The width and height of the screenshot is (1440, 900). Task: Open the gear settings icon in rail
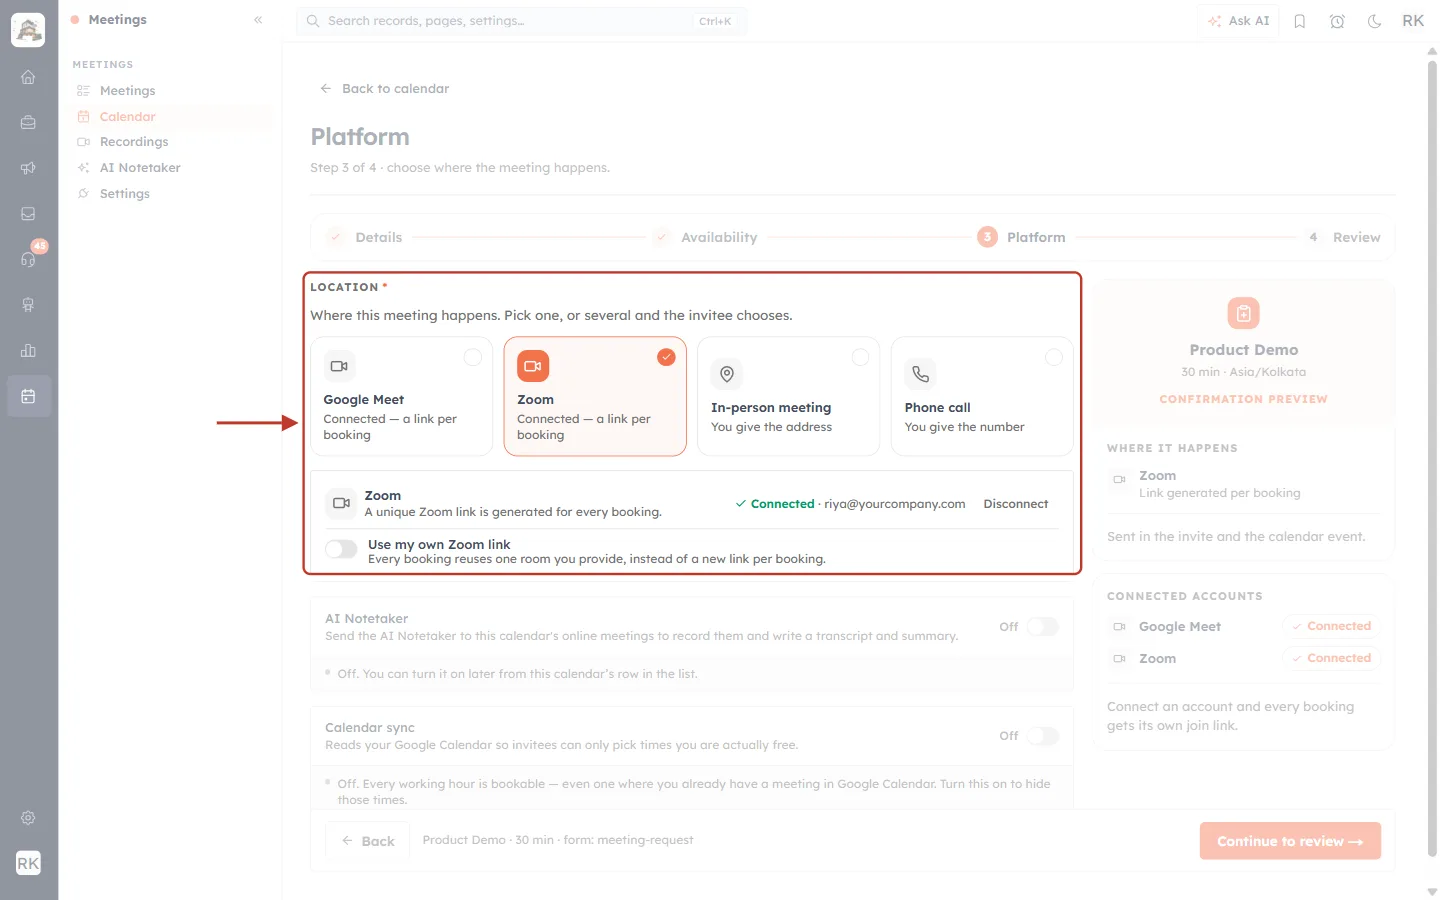[28, 818]
